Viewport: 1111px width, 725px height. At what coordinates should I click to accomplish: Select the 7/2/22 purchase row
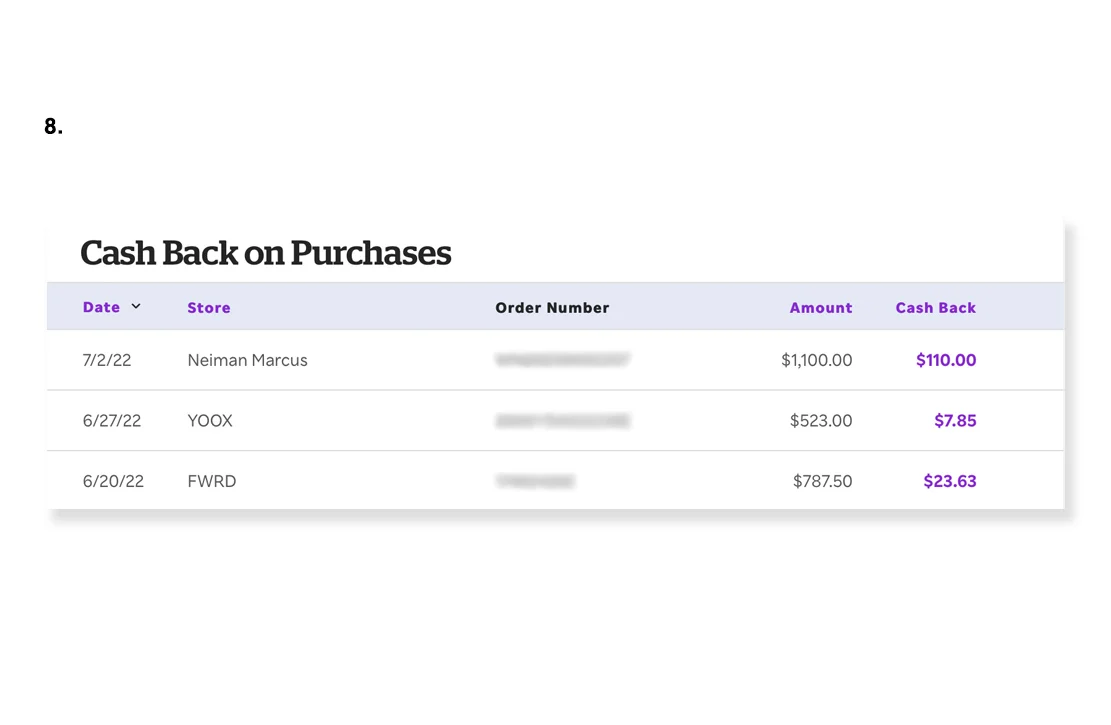coord(107,360)
